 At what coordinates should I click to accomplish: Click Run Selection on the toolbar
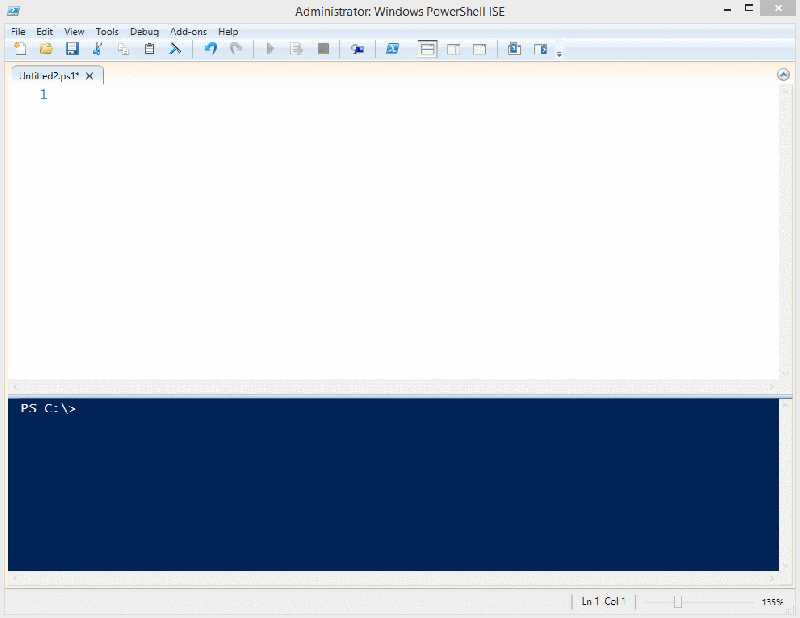(296, 48)
